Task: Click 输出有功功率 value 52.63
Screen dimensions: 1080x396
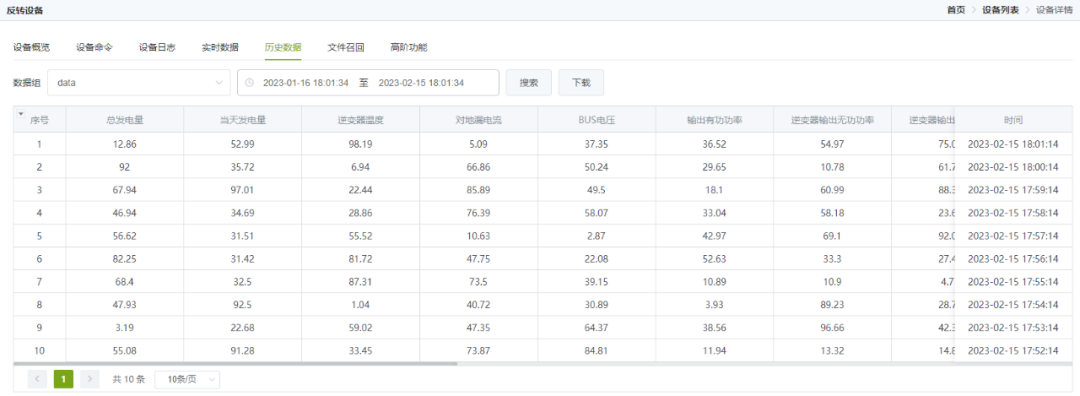Action: click(x=714, y=258)
